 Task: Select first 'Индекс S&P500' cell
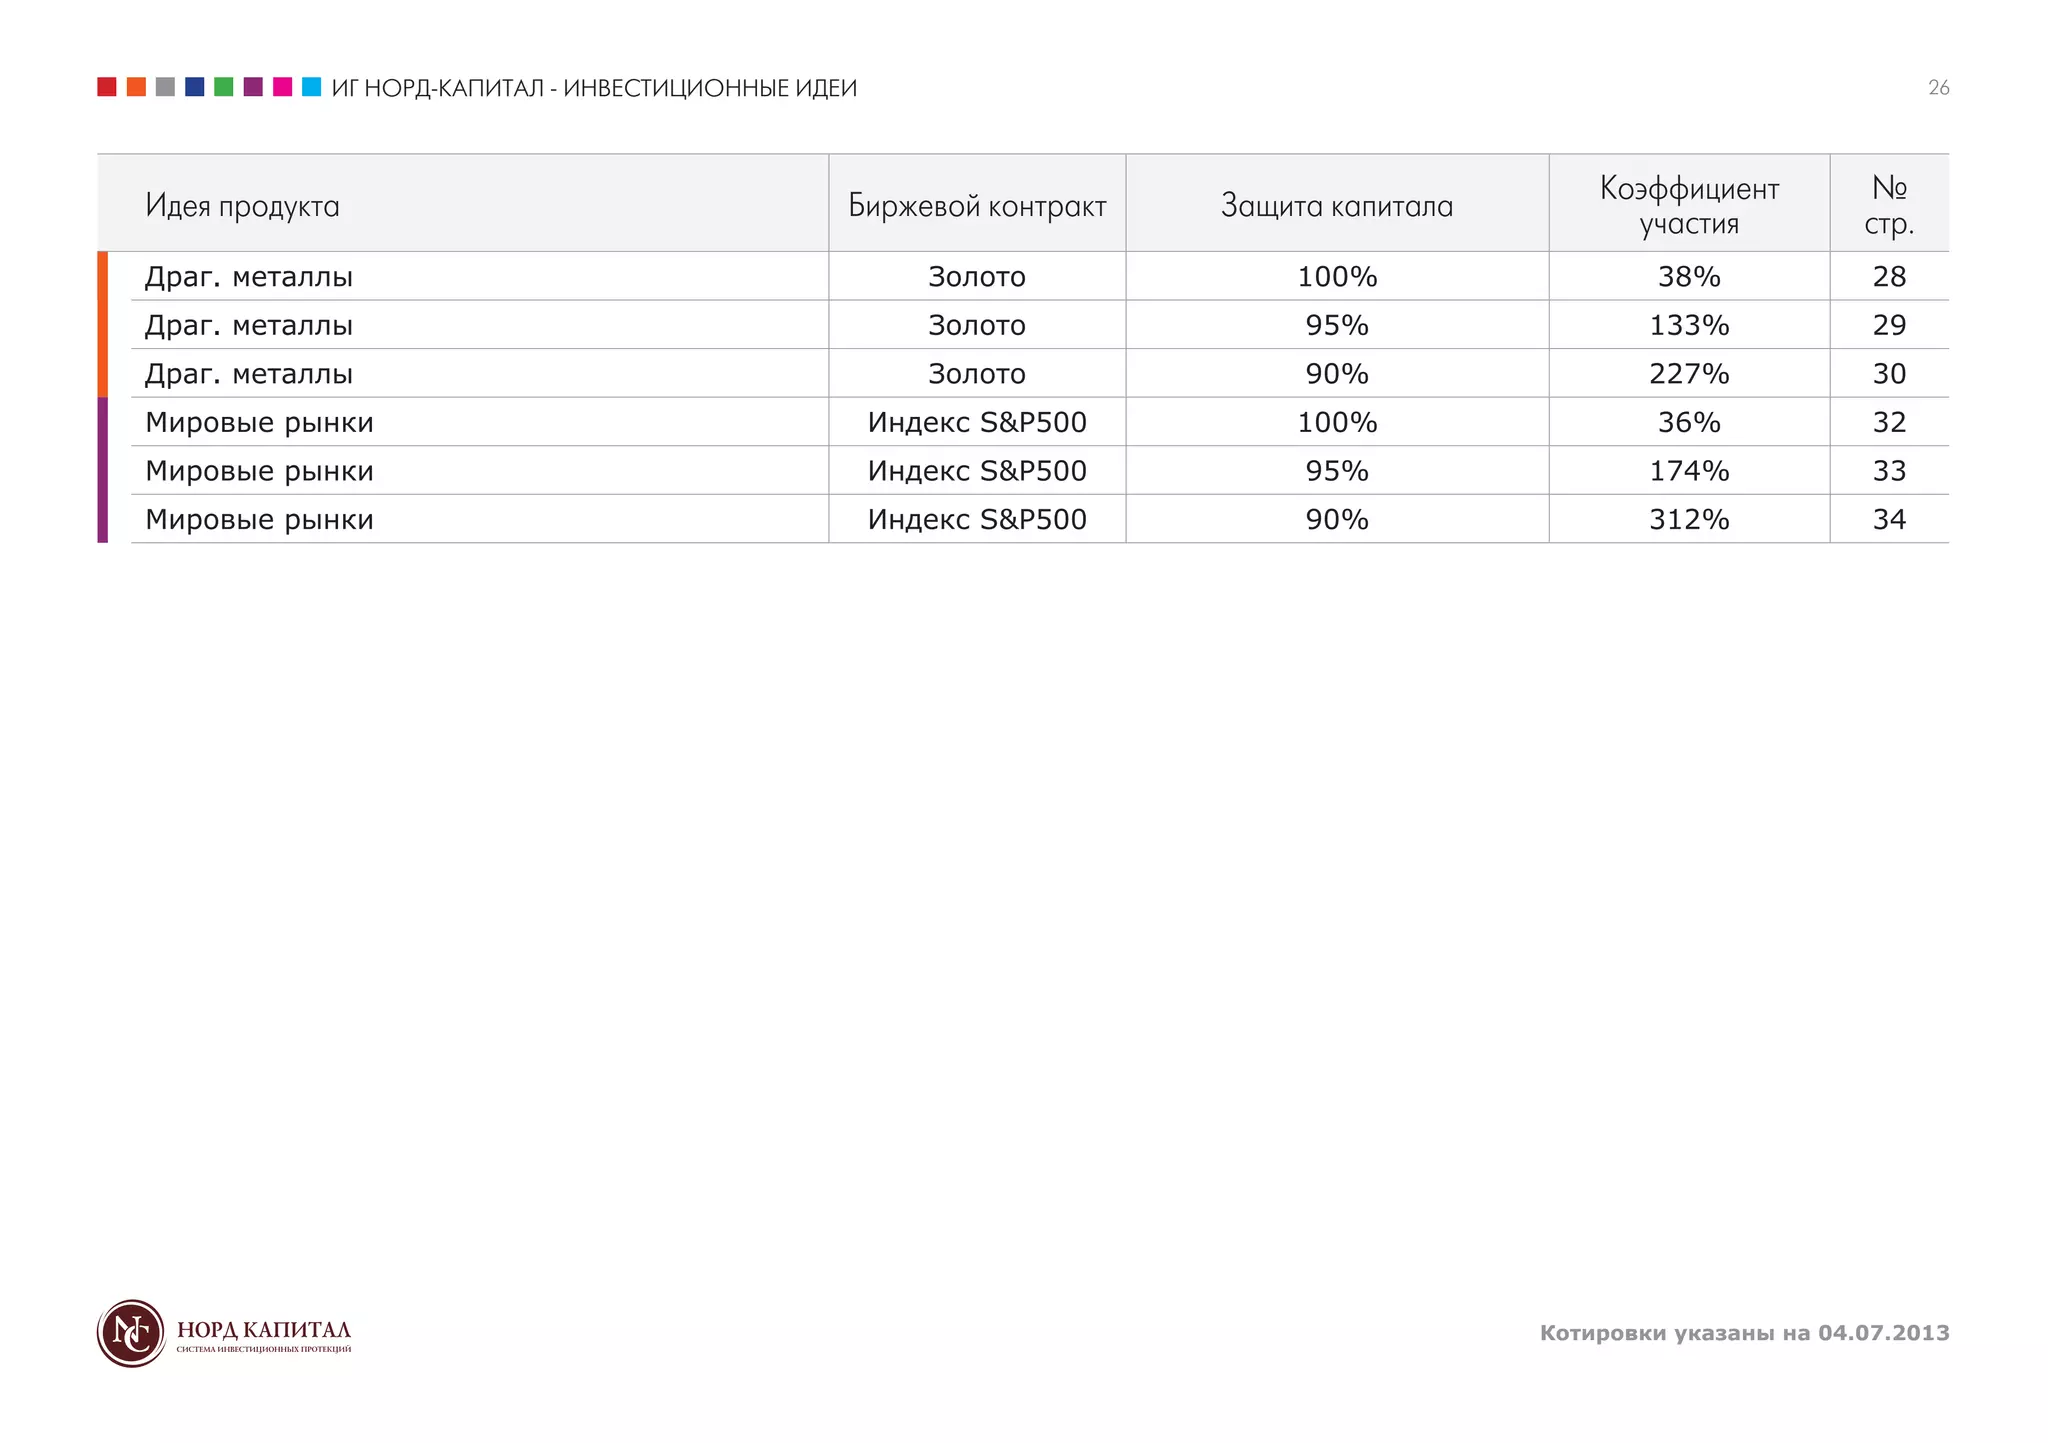[977, 422]
